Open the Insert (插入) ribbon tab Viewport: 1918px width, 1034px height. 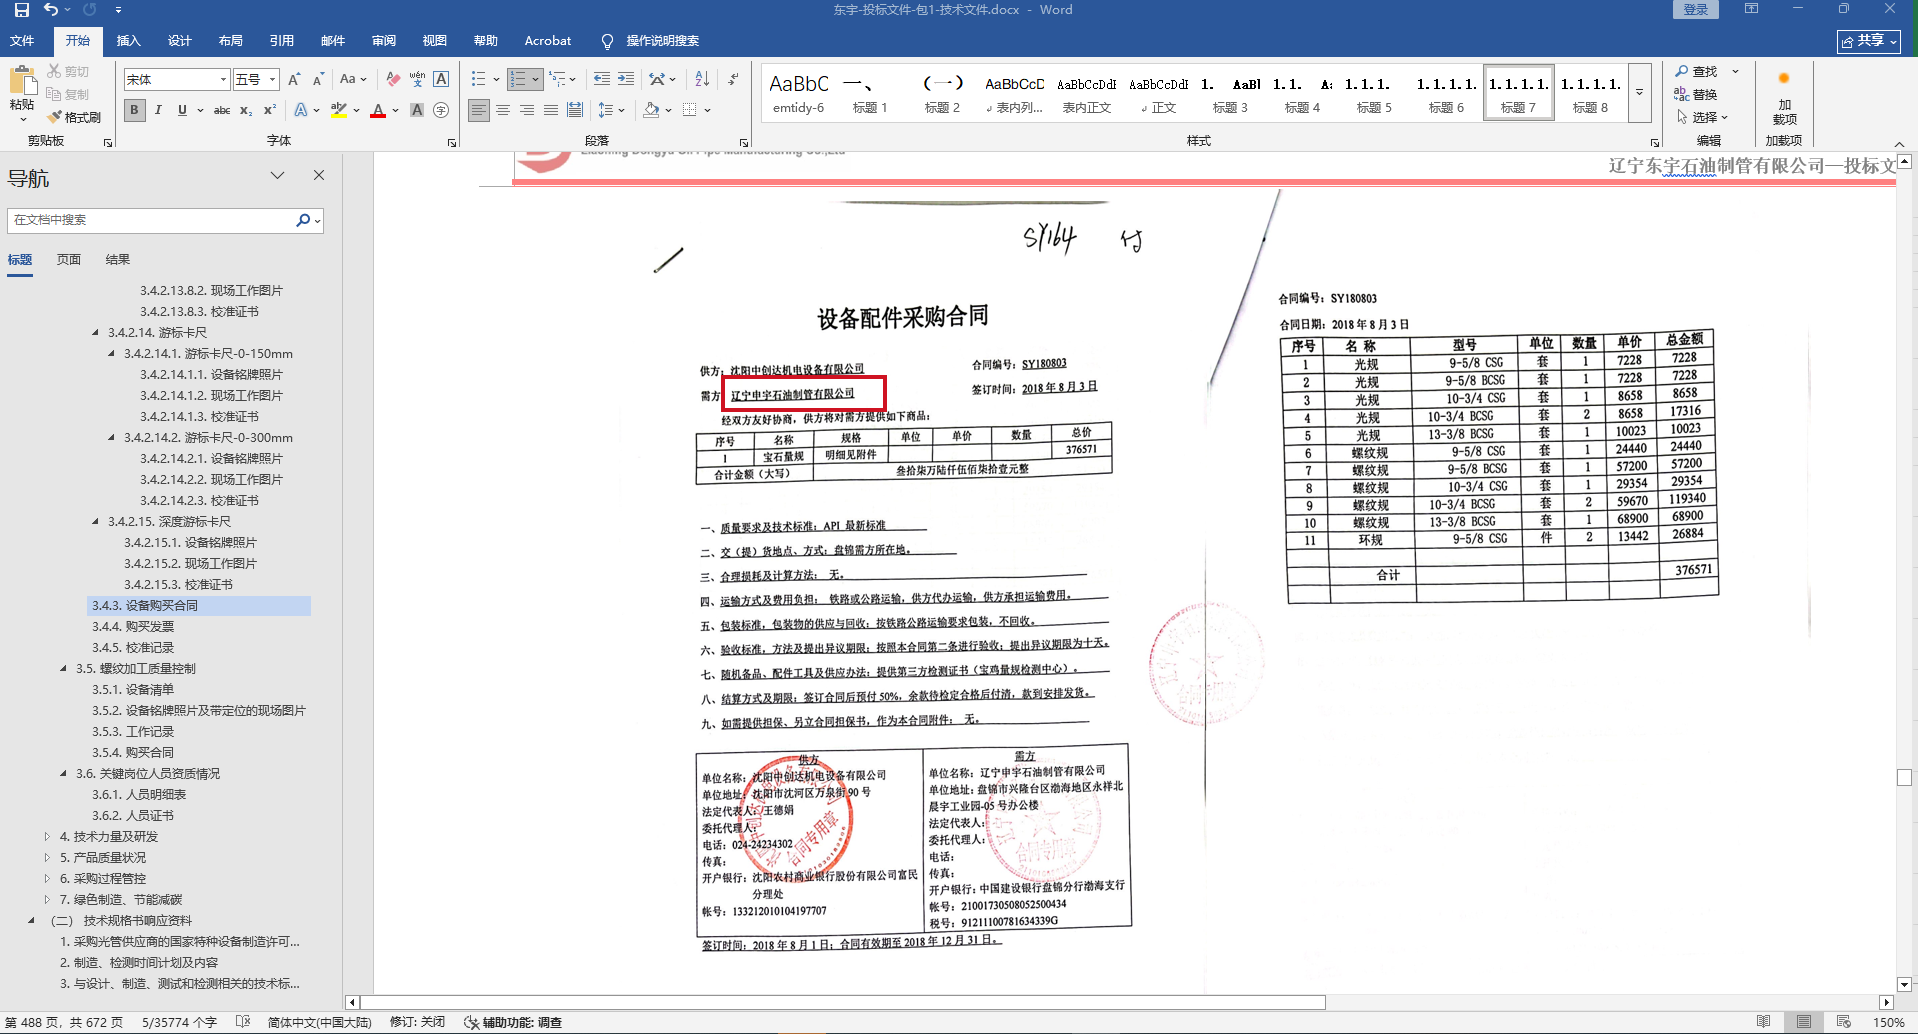[128, 41]
